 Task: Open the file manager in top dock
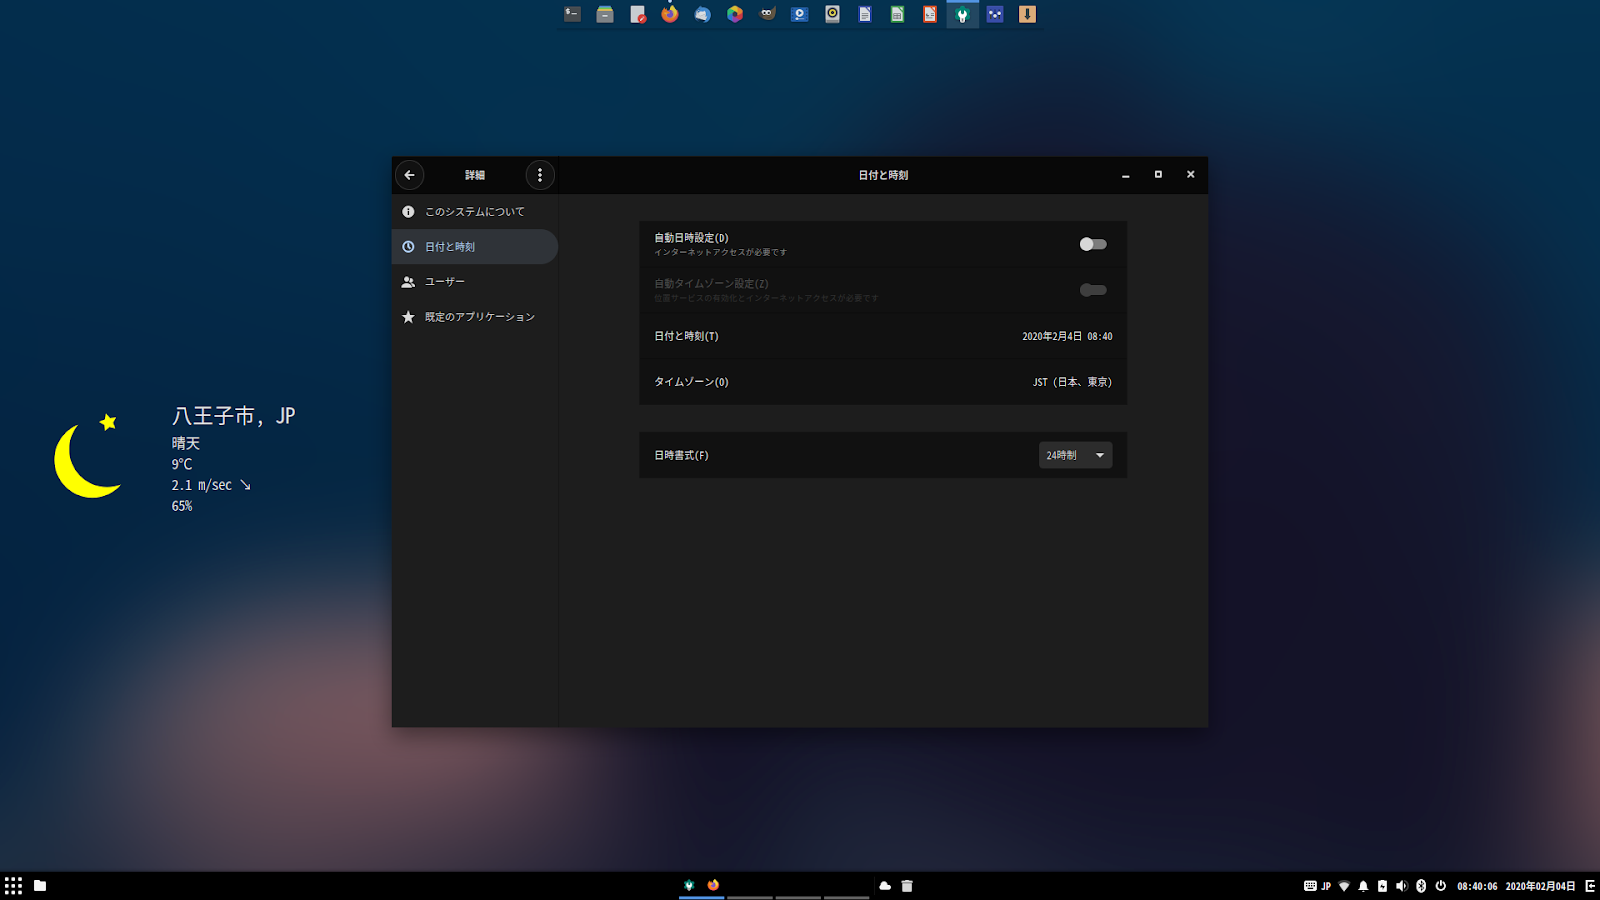click(605, 14)
